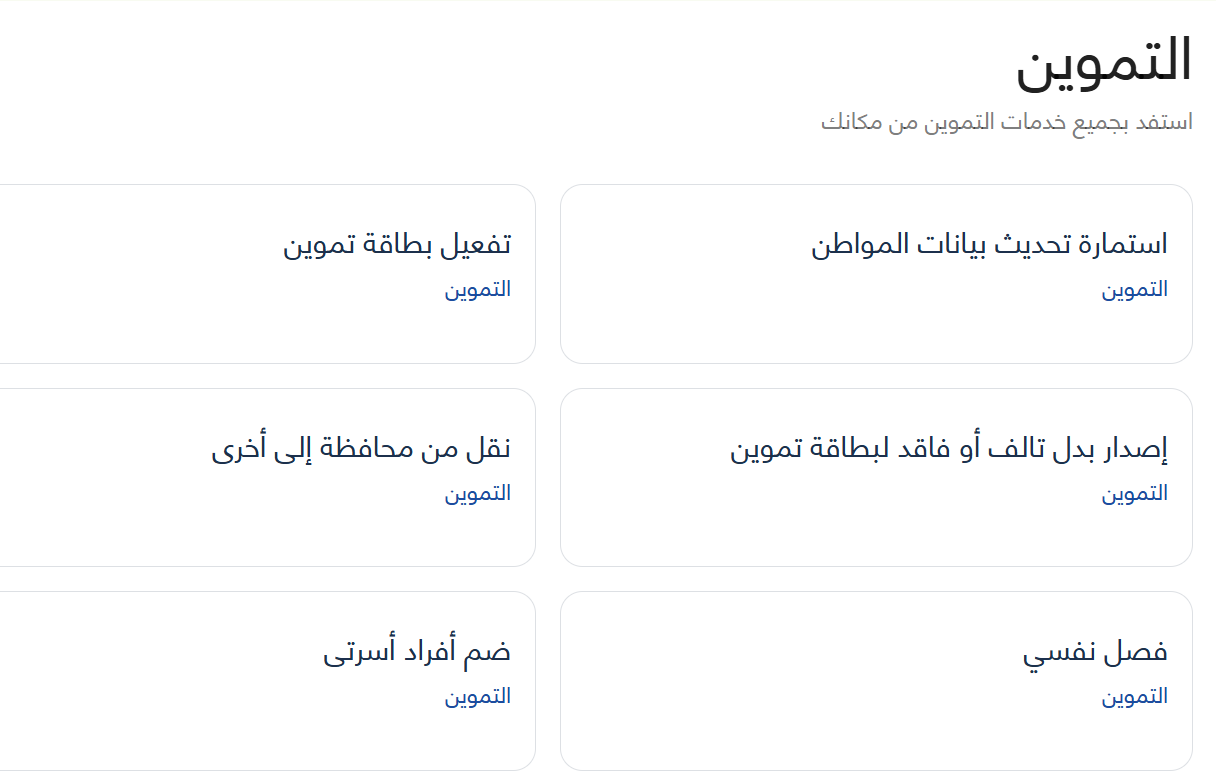The height and width of the screenshot is (775, 1216).
Task: Open the استمارة تحديث بيانات المواطن service title
Action: click(989, 244)
